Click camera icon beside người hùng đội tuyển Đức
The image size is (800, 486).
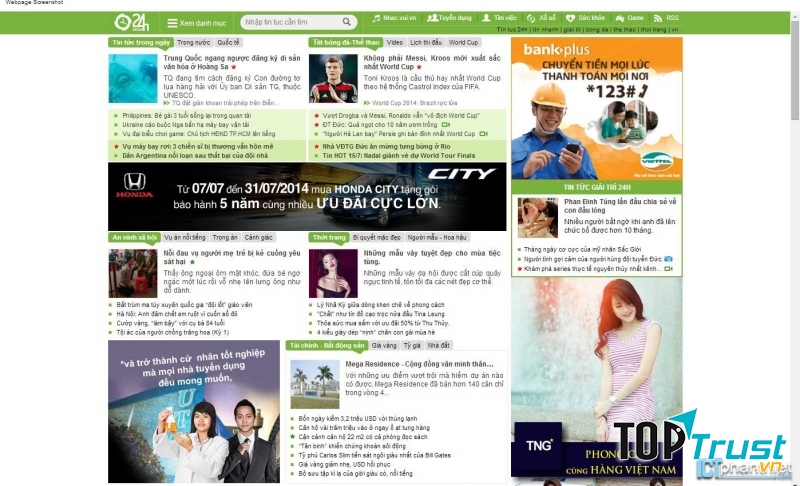coord(668,259)
